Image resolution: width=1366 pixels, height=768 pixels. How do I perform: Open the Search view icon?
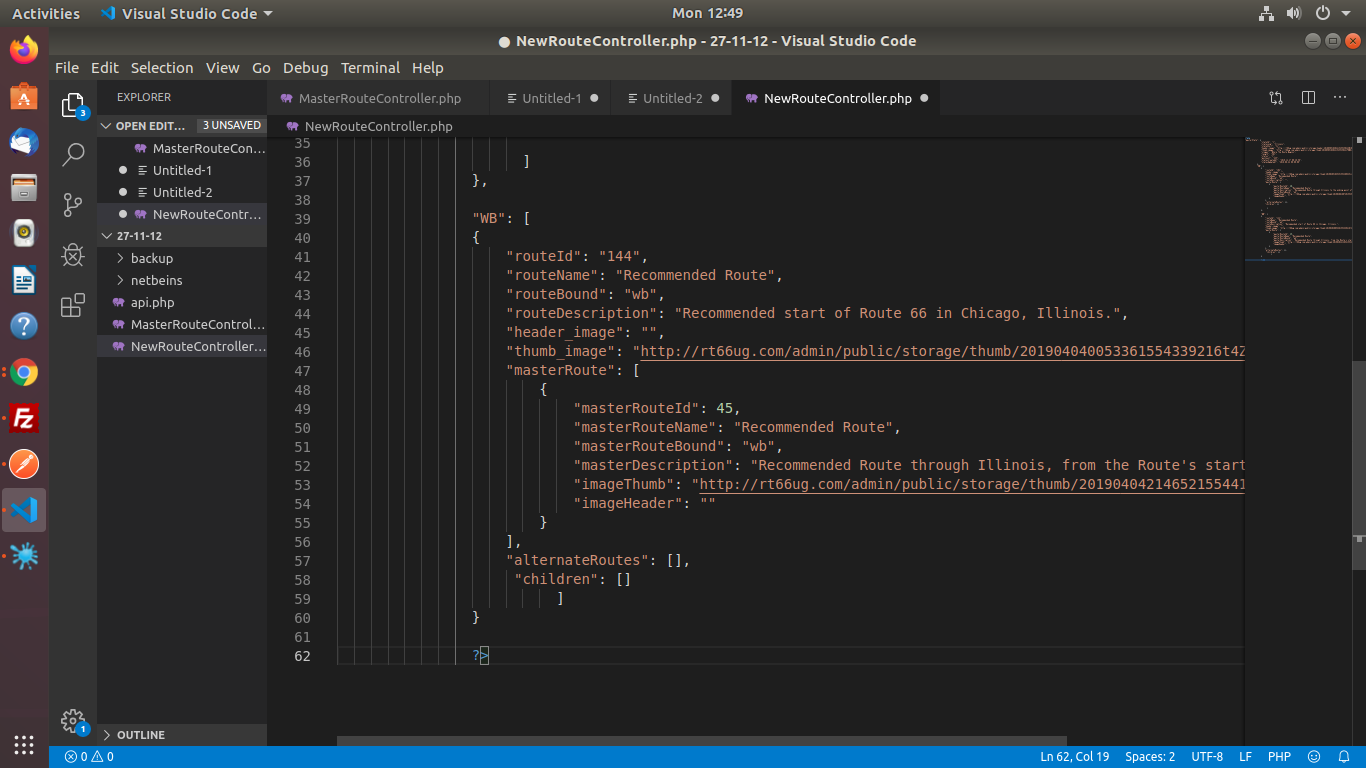pyautogui.click(x=73, y=155)
